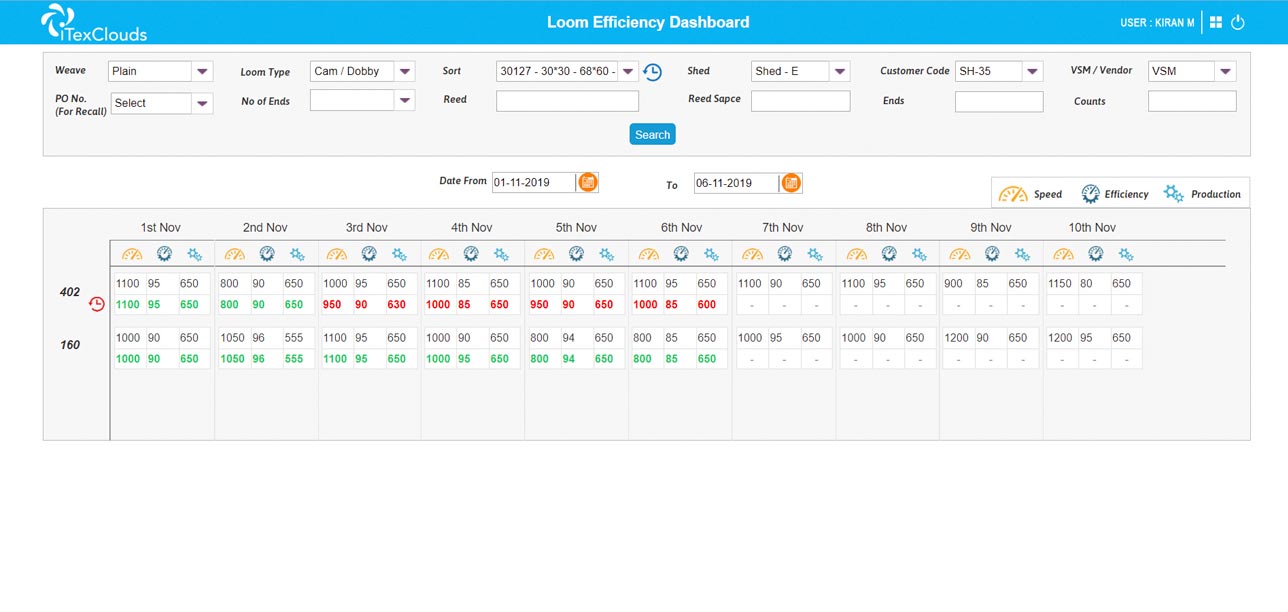Open the To date calendar picker

[x=791, y=182]
